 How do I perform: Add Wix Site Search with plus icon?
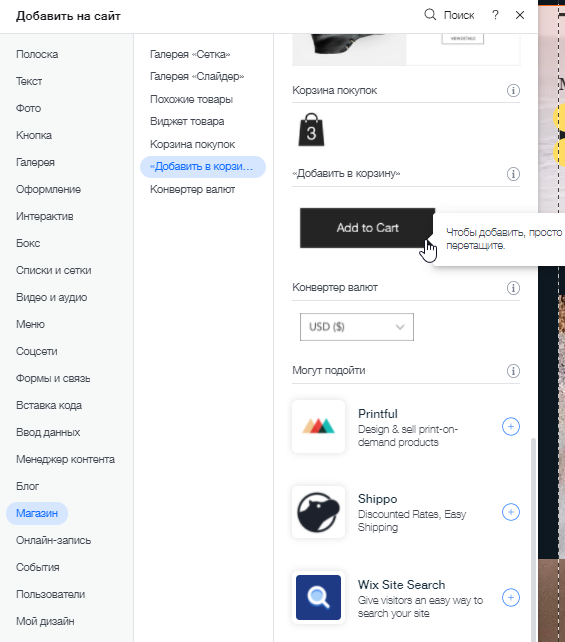coord(511,598)
